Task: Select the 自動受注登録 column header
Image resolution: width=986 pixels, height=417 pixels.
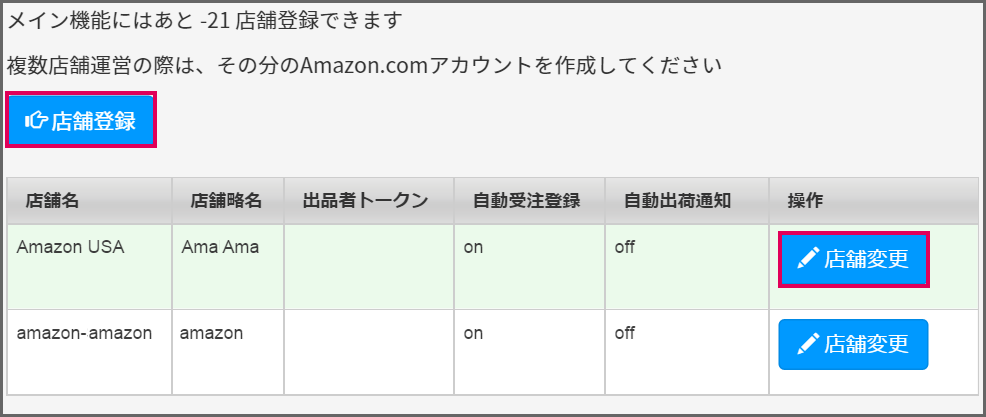Action: click(x=529, y=201)
